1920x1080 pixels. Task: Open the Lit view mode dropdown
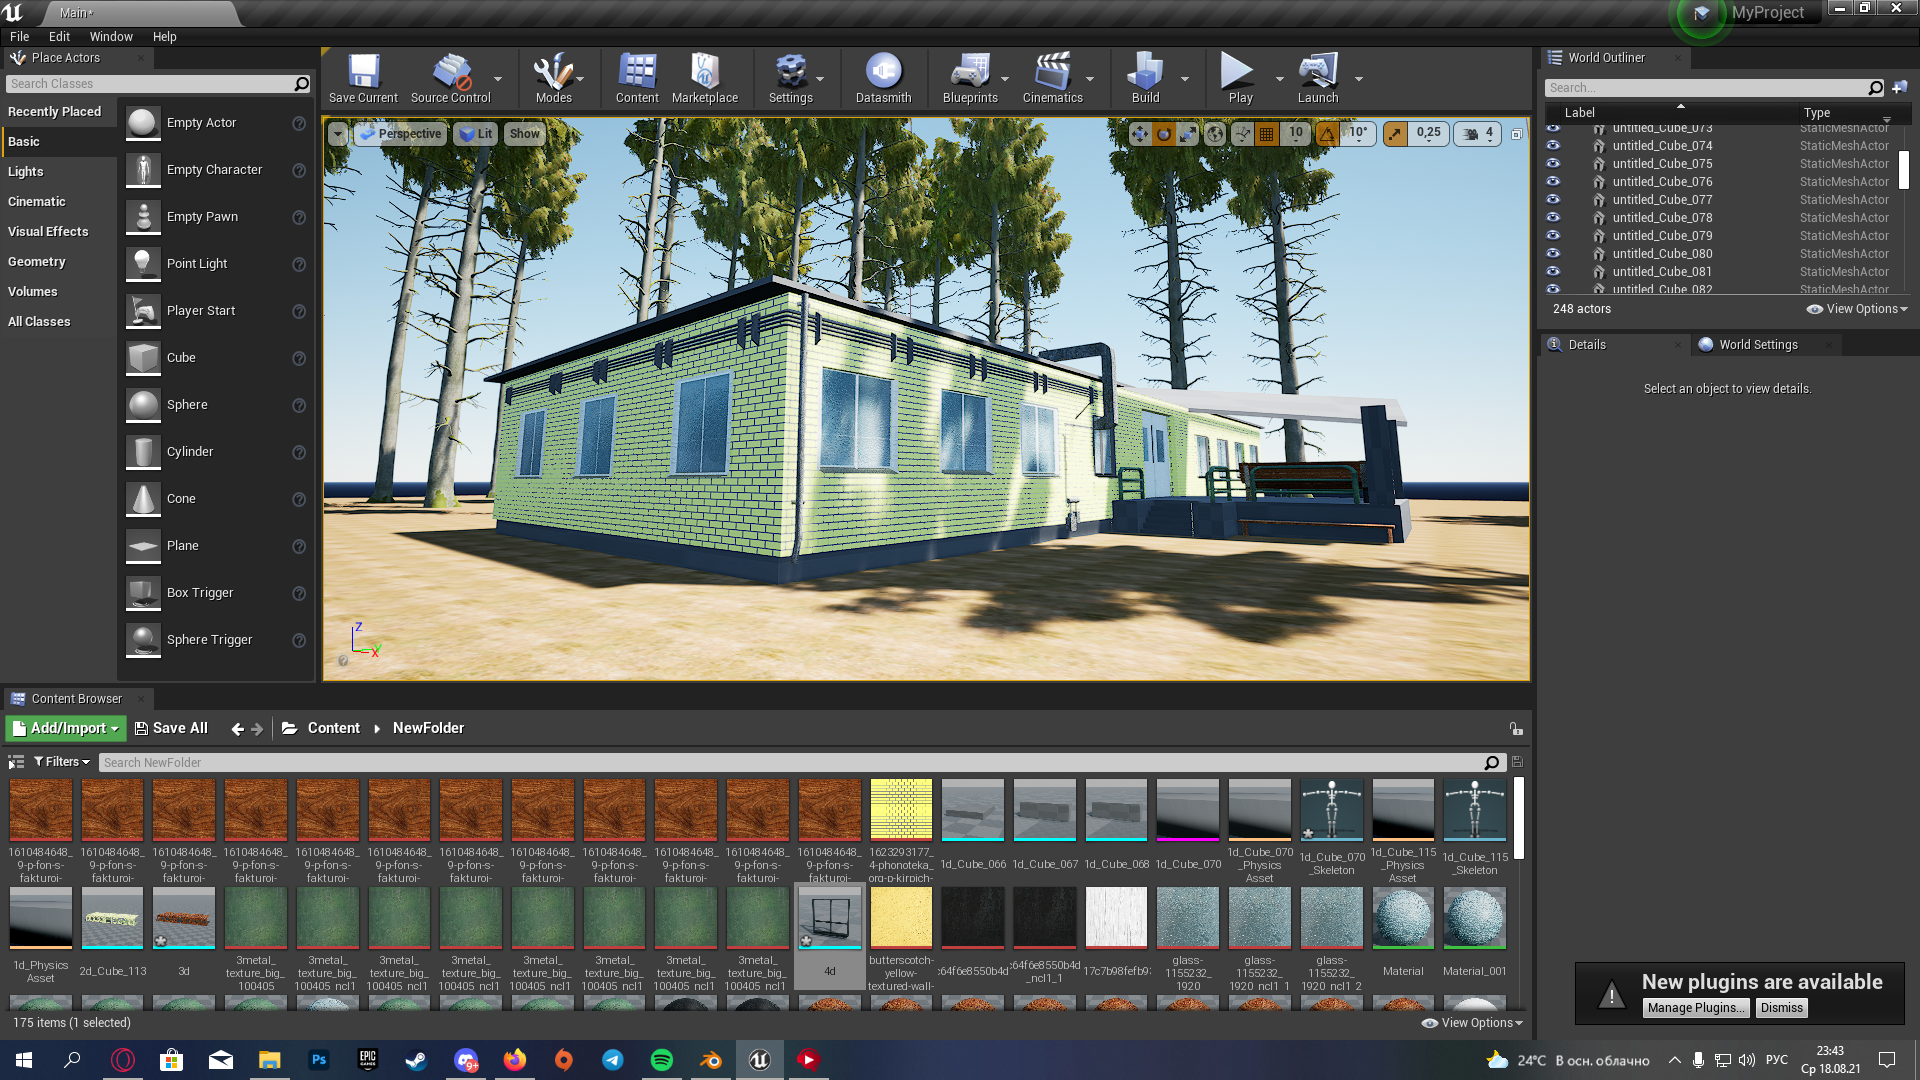pyautogui.click(x=475, y=133)
